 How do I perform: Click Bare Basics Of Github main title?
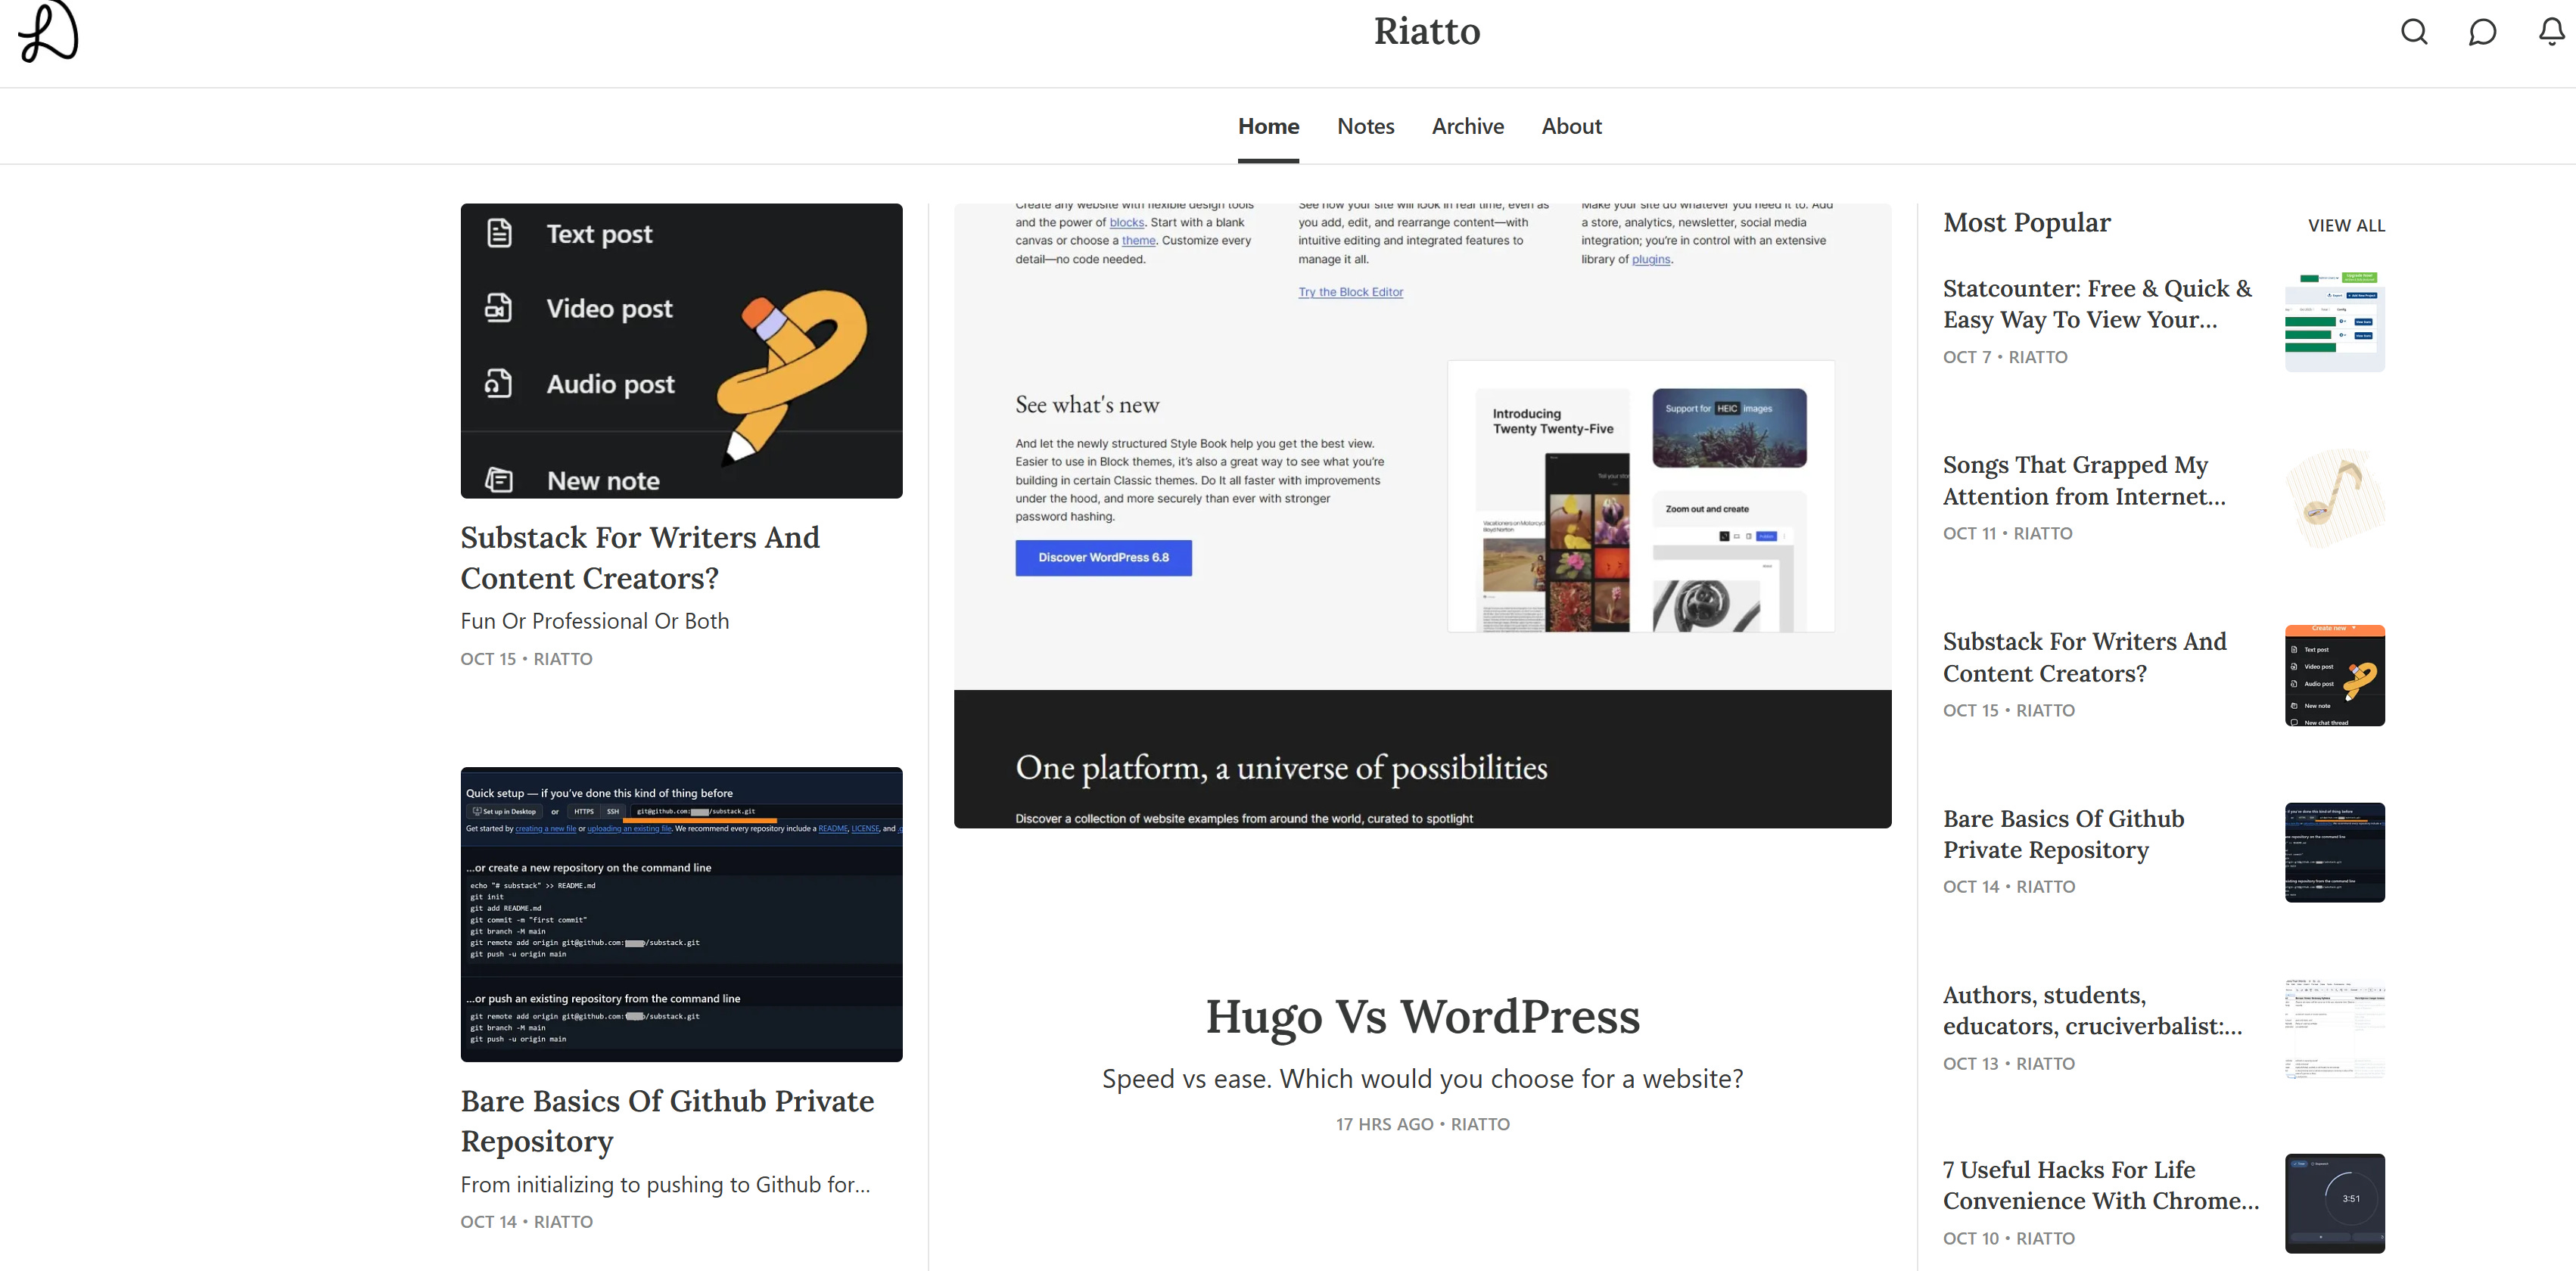click(667, 1121)
